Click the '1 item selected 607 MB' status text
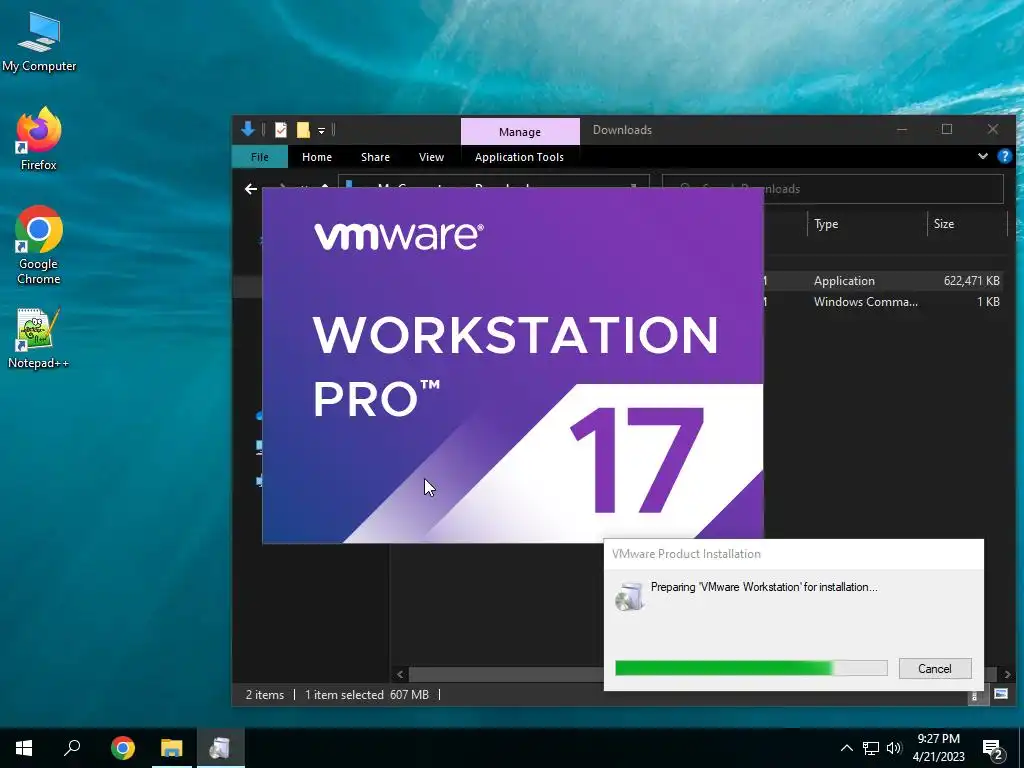 coord(366,695)
